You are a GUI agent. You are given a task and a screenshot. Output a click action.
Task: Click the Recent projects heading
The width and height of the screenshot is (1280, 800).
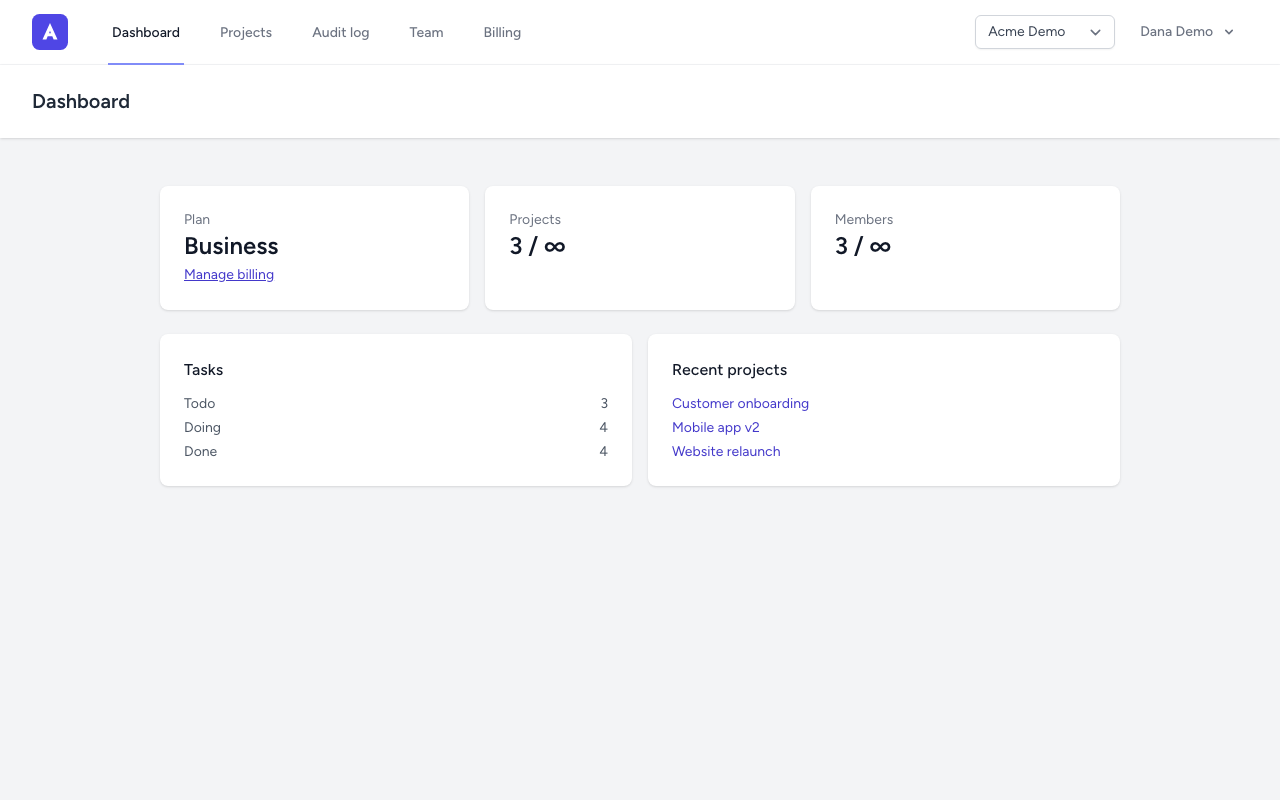click(730, 370)
